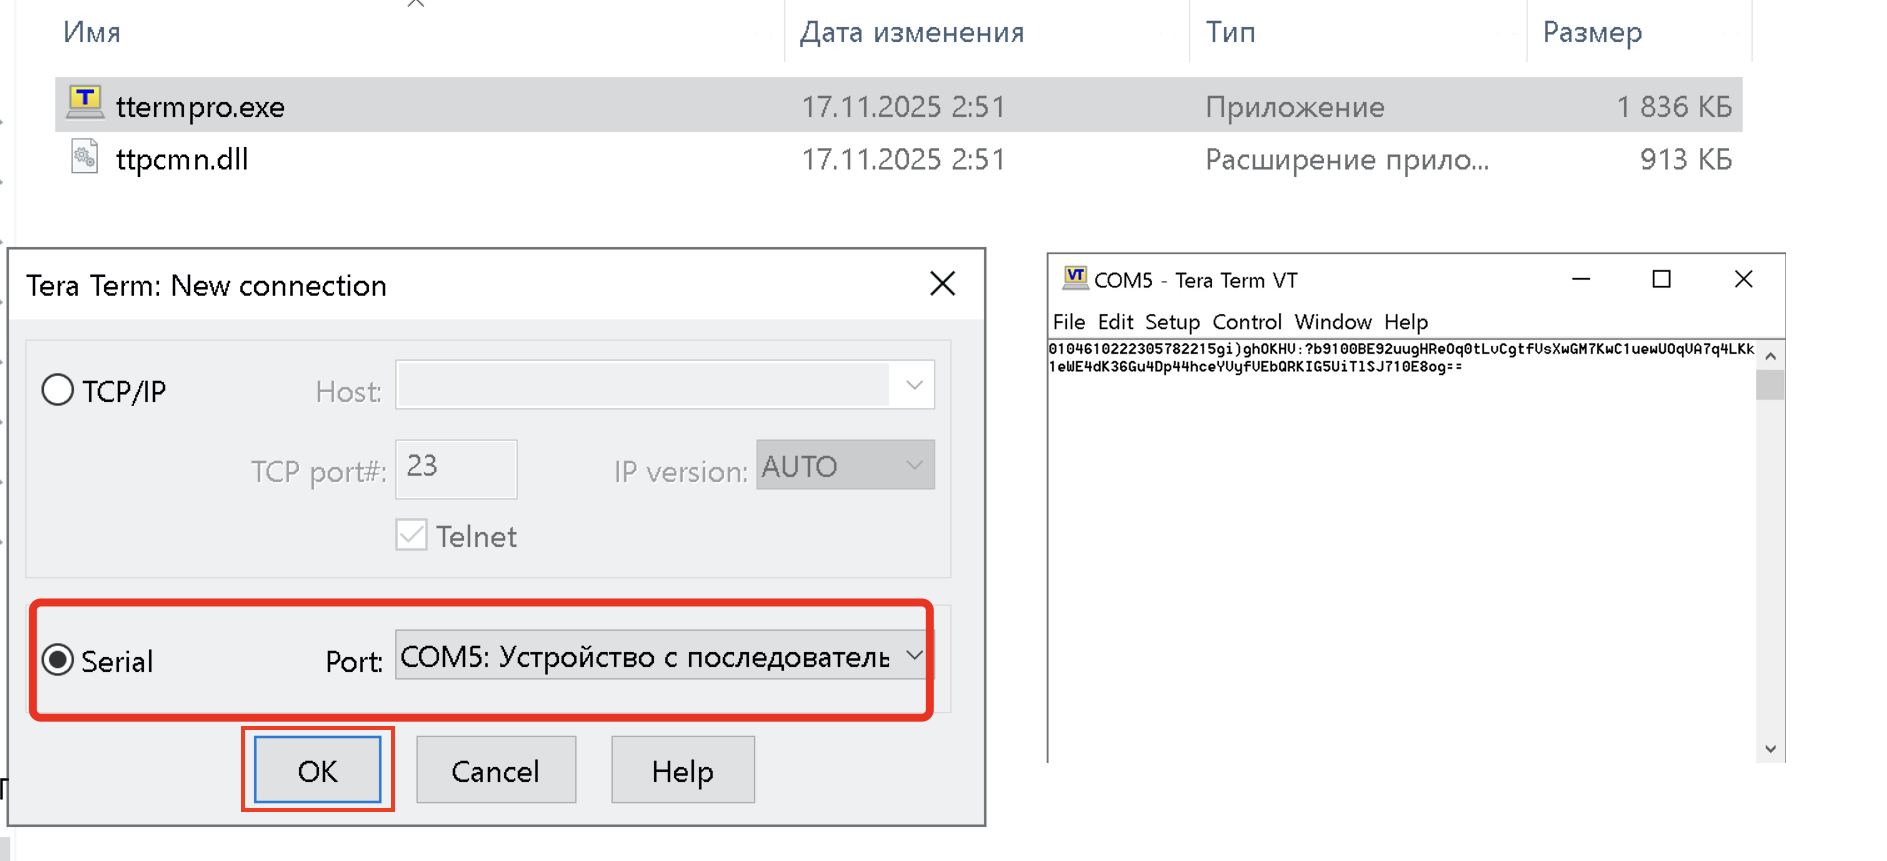Click the Cancel button in New connection
The width and height of the screenshot is (1887, 861).
[x=496, y=770]
